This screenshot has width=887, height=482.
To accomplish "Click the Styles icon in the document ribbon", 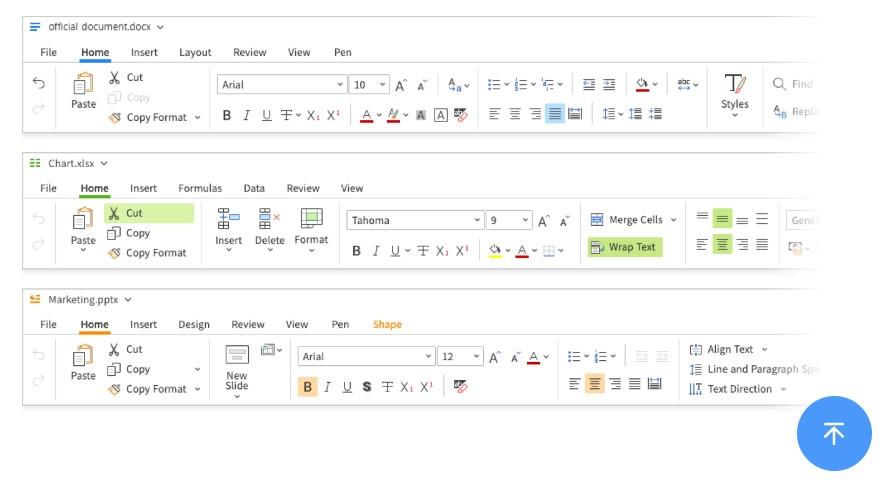I will click(735, 83).
